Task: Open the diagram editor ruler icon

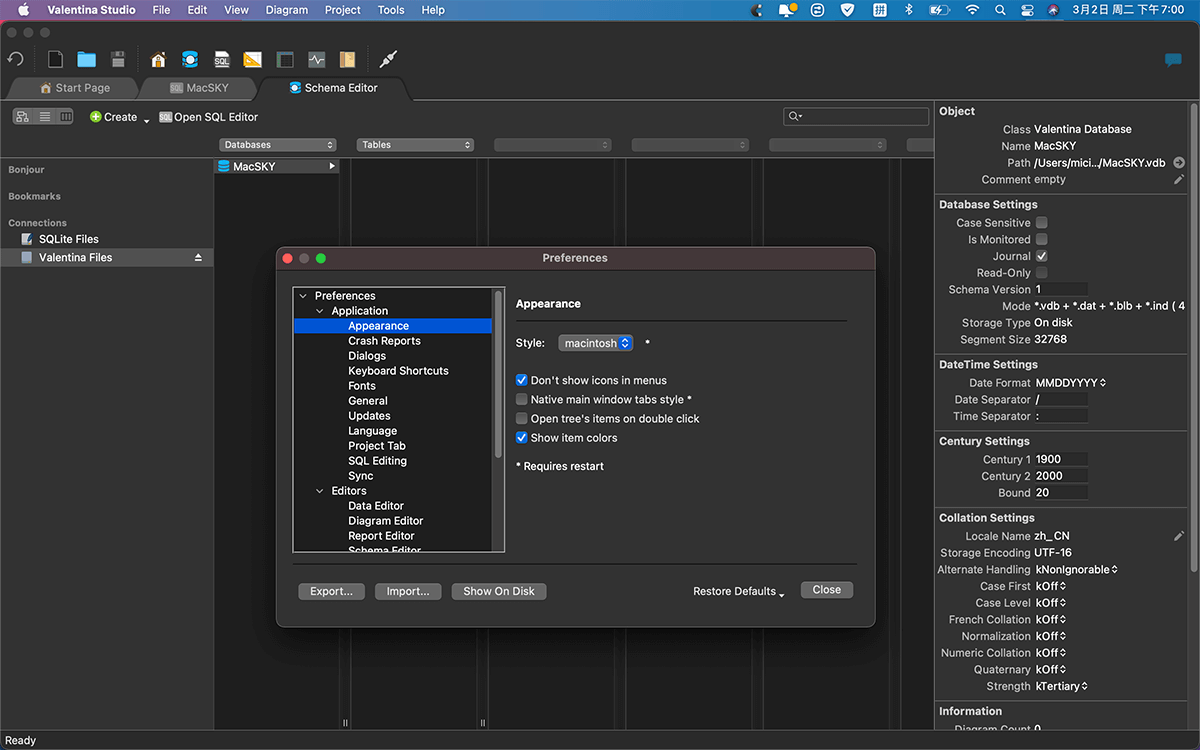Action: 253,59
